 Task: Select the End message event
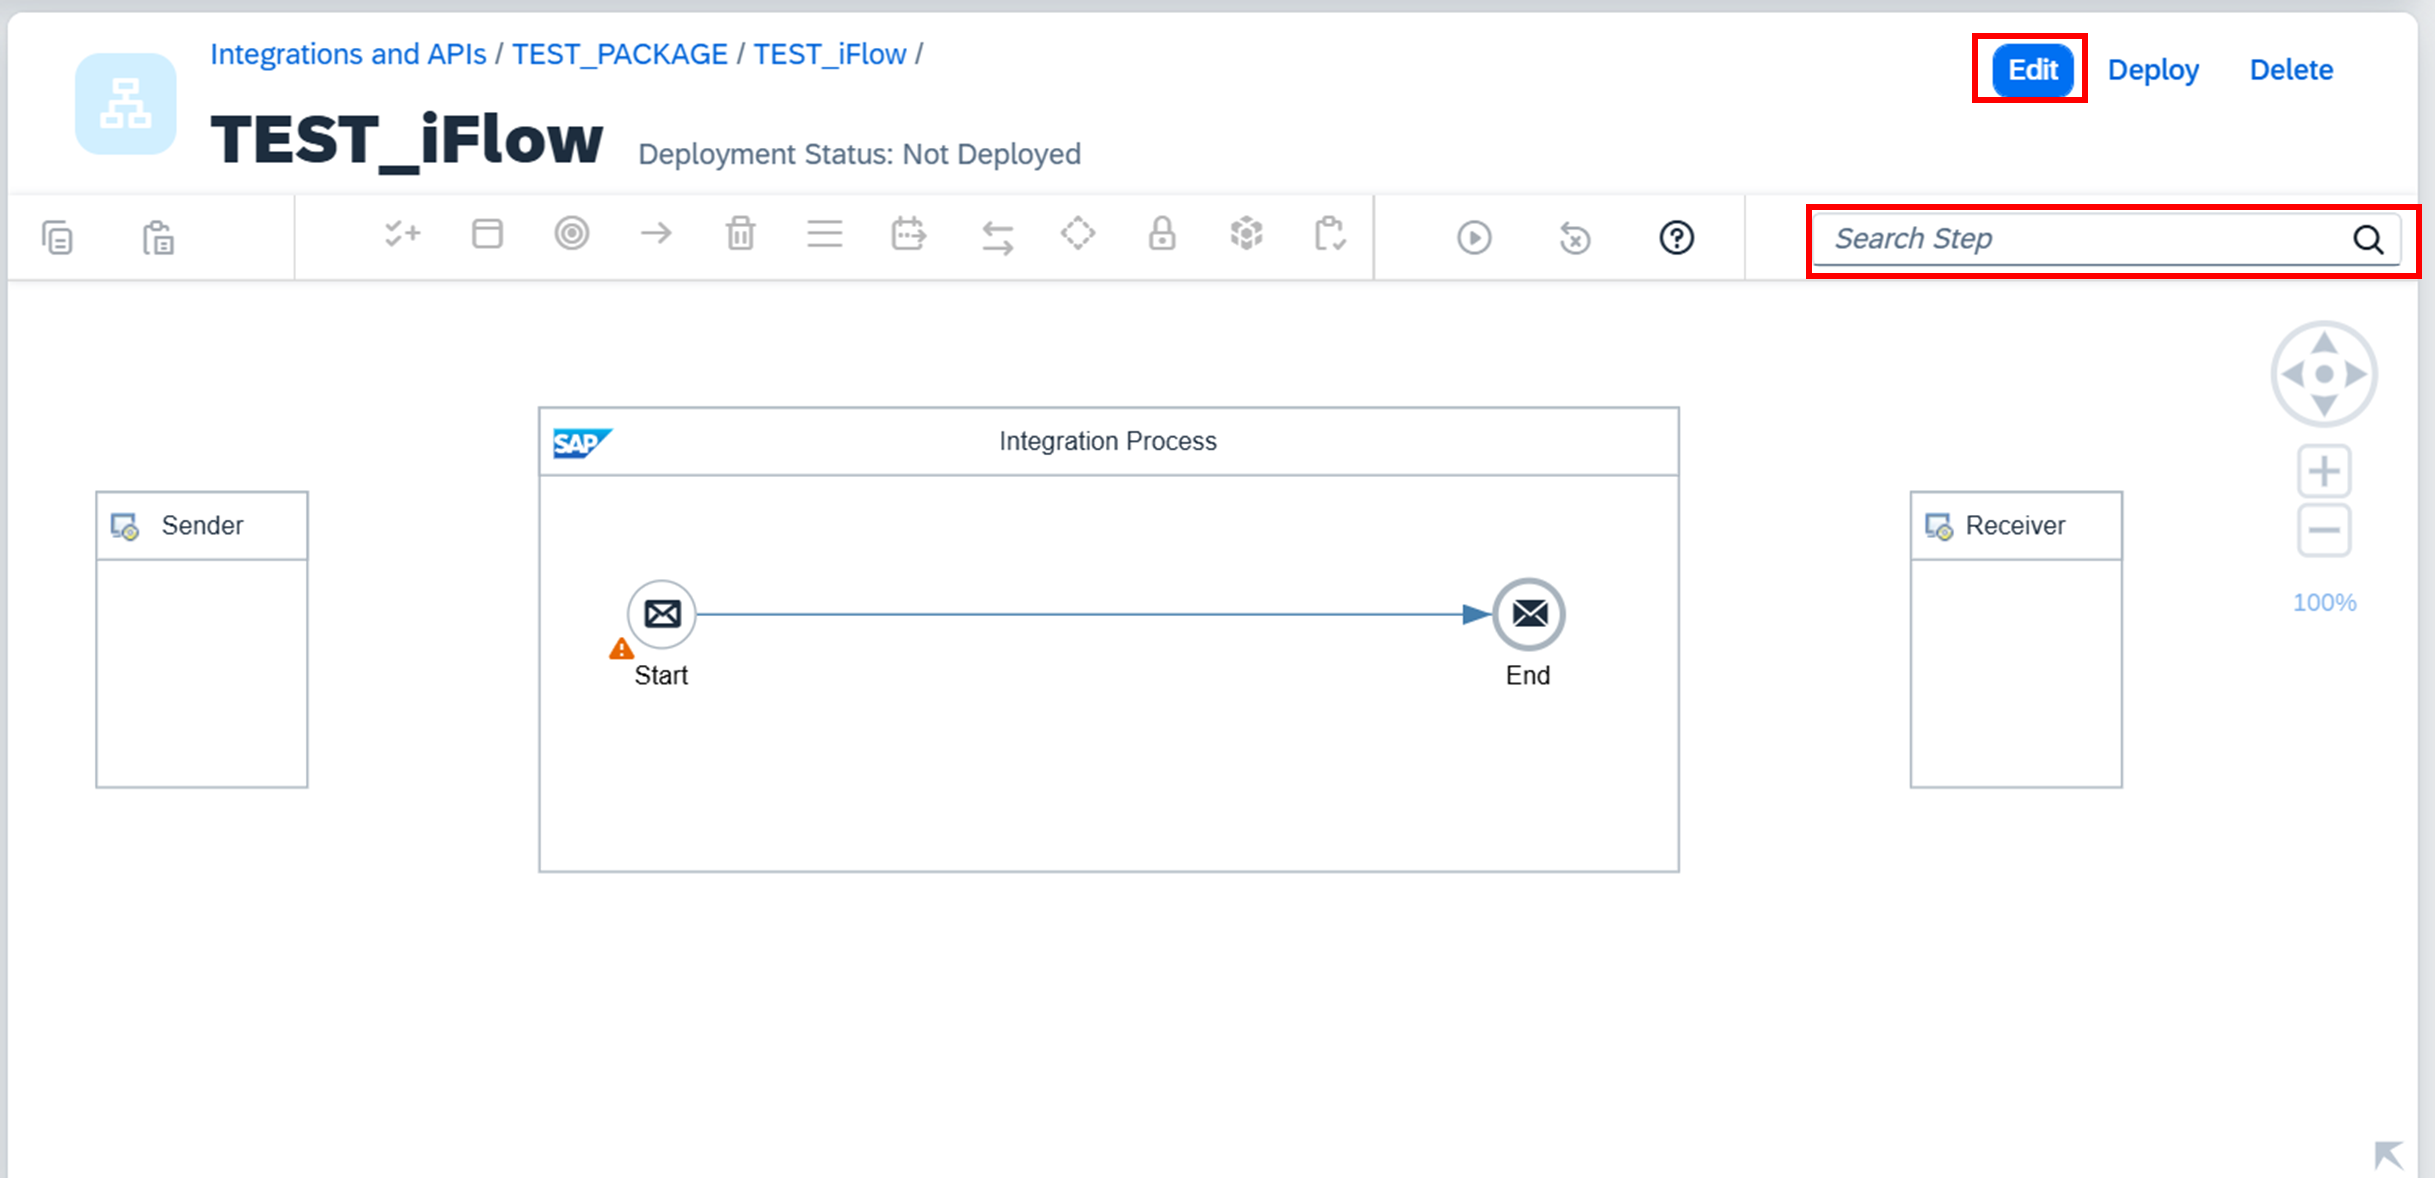pyautogui.click(x=1528, y=614)
